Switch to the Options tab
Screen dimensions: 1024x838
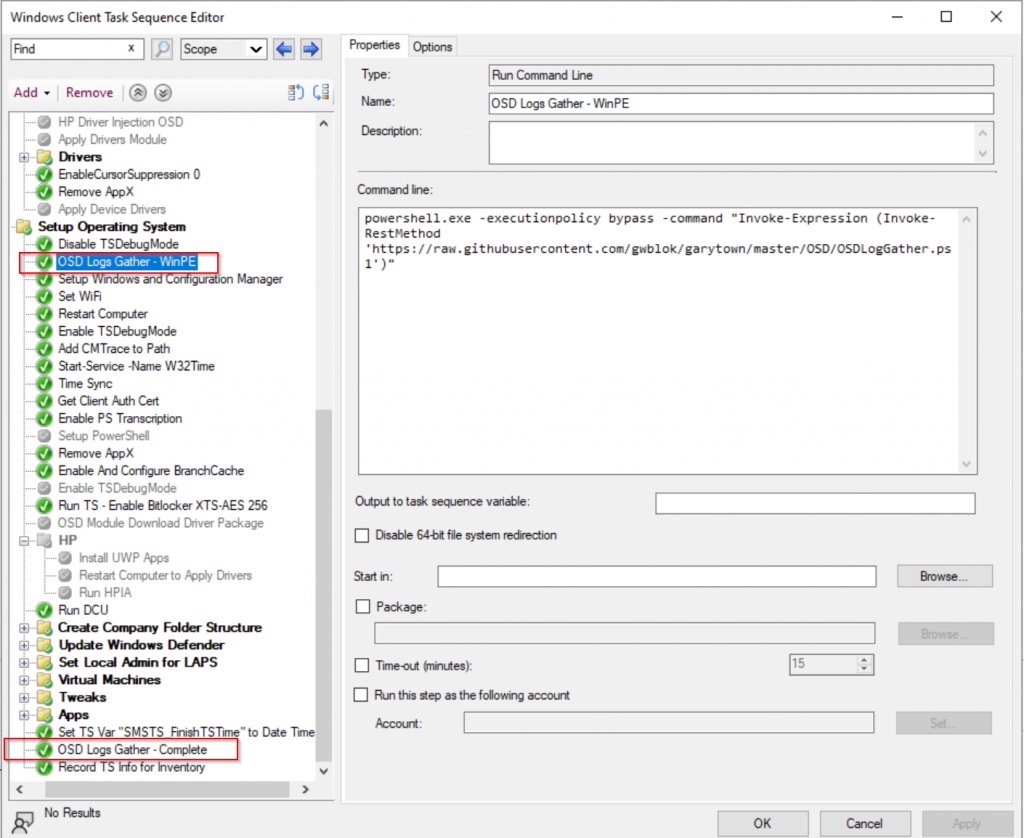pos(432,47)
